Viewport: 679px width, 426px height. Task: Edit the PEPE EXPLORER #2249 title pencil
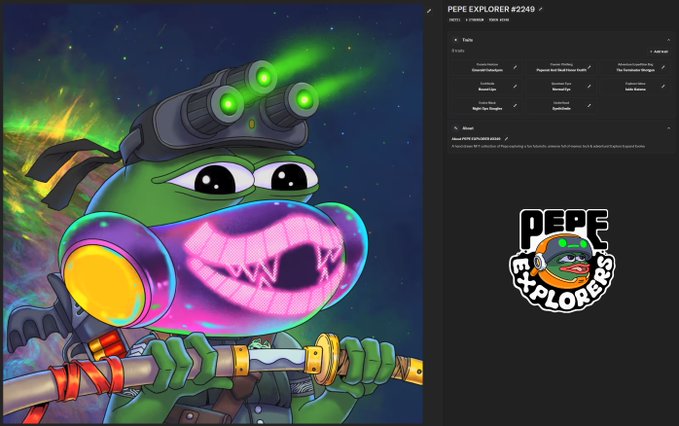pyautogui.click(x=540, y=9)
